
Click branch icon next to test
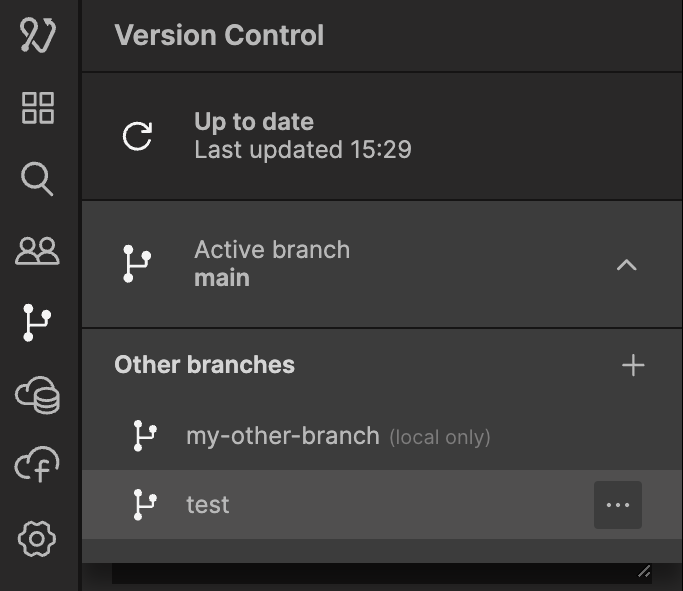(145, 505)
